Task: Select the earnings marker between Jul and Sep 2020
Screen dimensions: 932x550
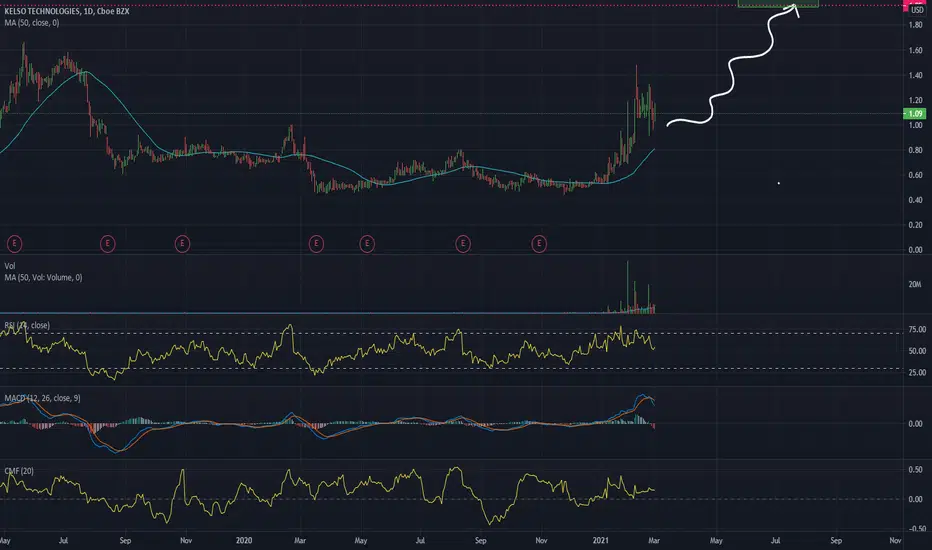Action: click(463, 243)
